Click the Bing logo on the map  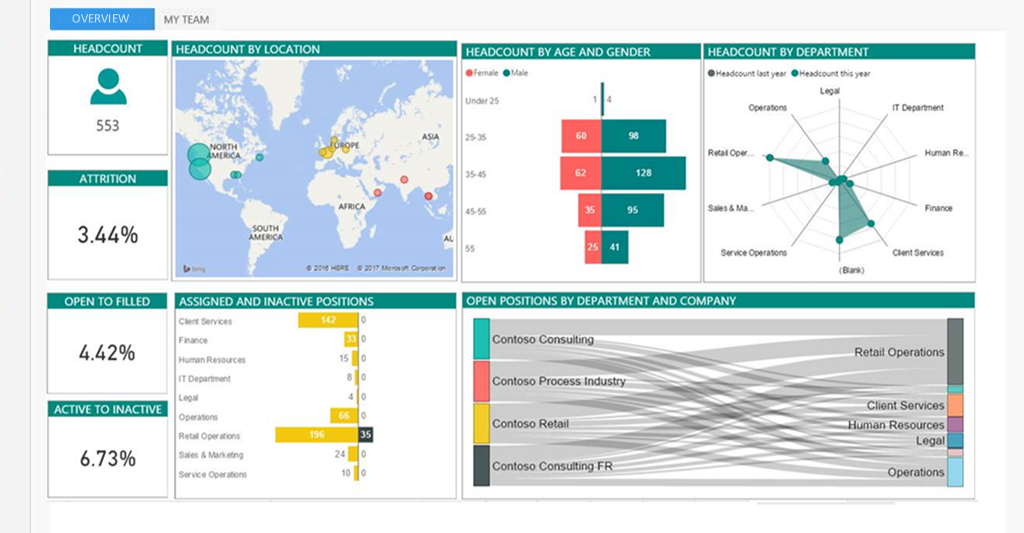[194, 268]
